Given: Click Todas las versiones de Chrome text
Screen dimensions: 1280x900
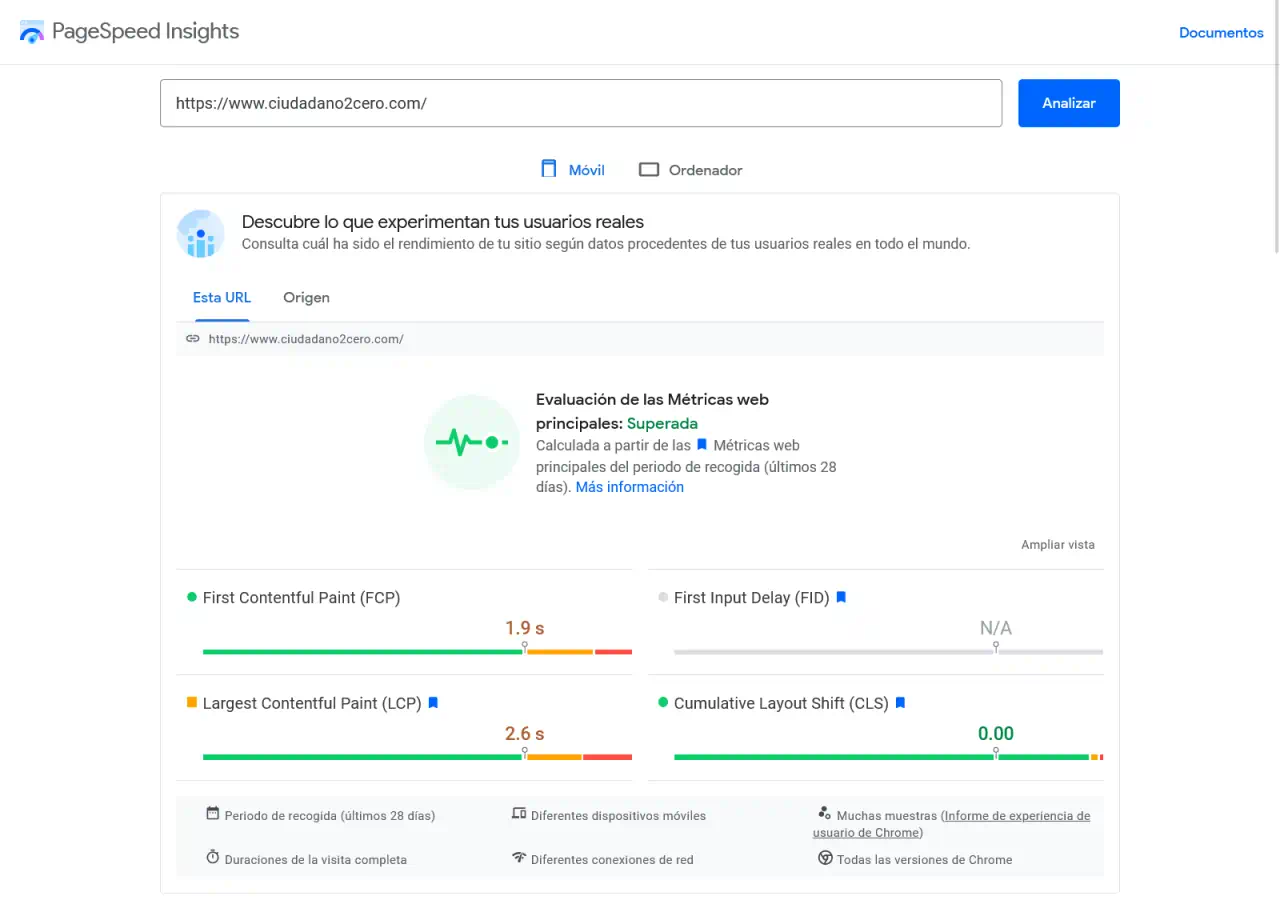Looking at the screenshot, I should coord(925,860).
